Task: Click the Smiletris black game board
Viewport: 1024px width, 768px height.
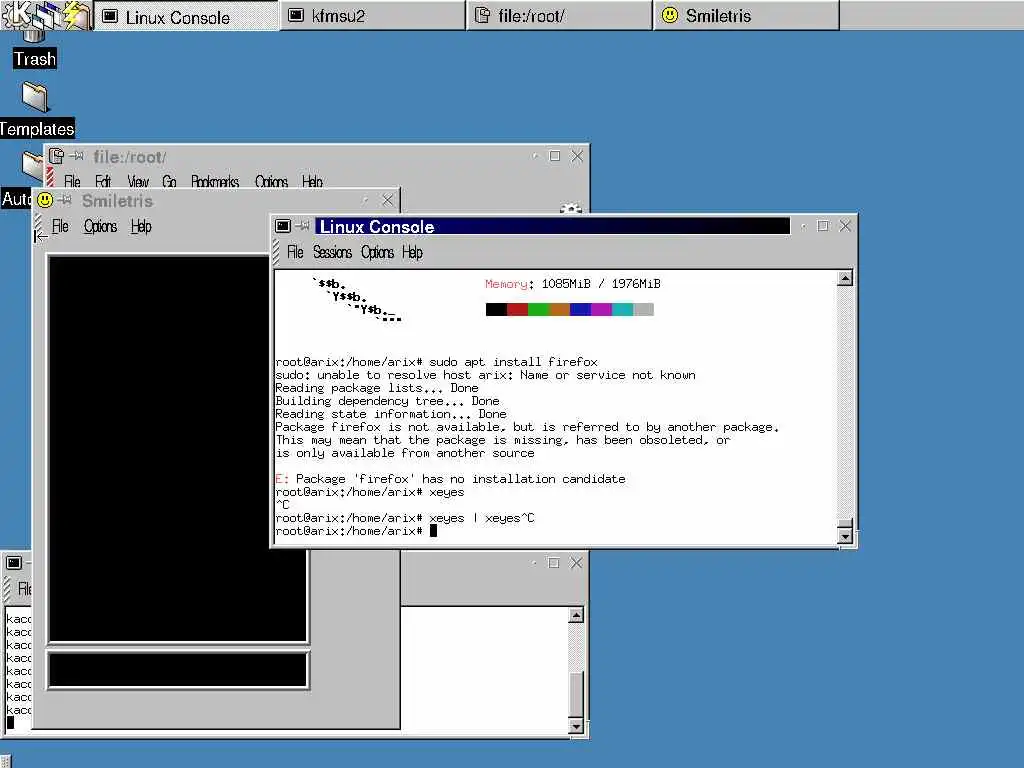Action: coord(178,449)
